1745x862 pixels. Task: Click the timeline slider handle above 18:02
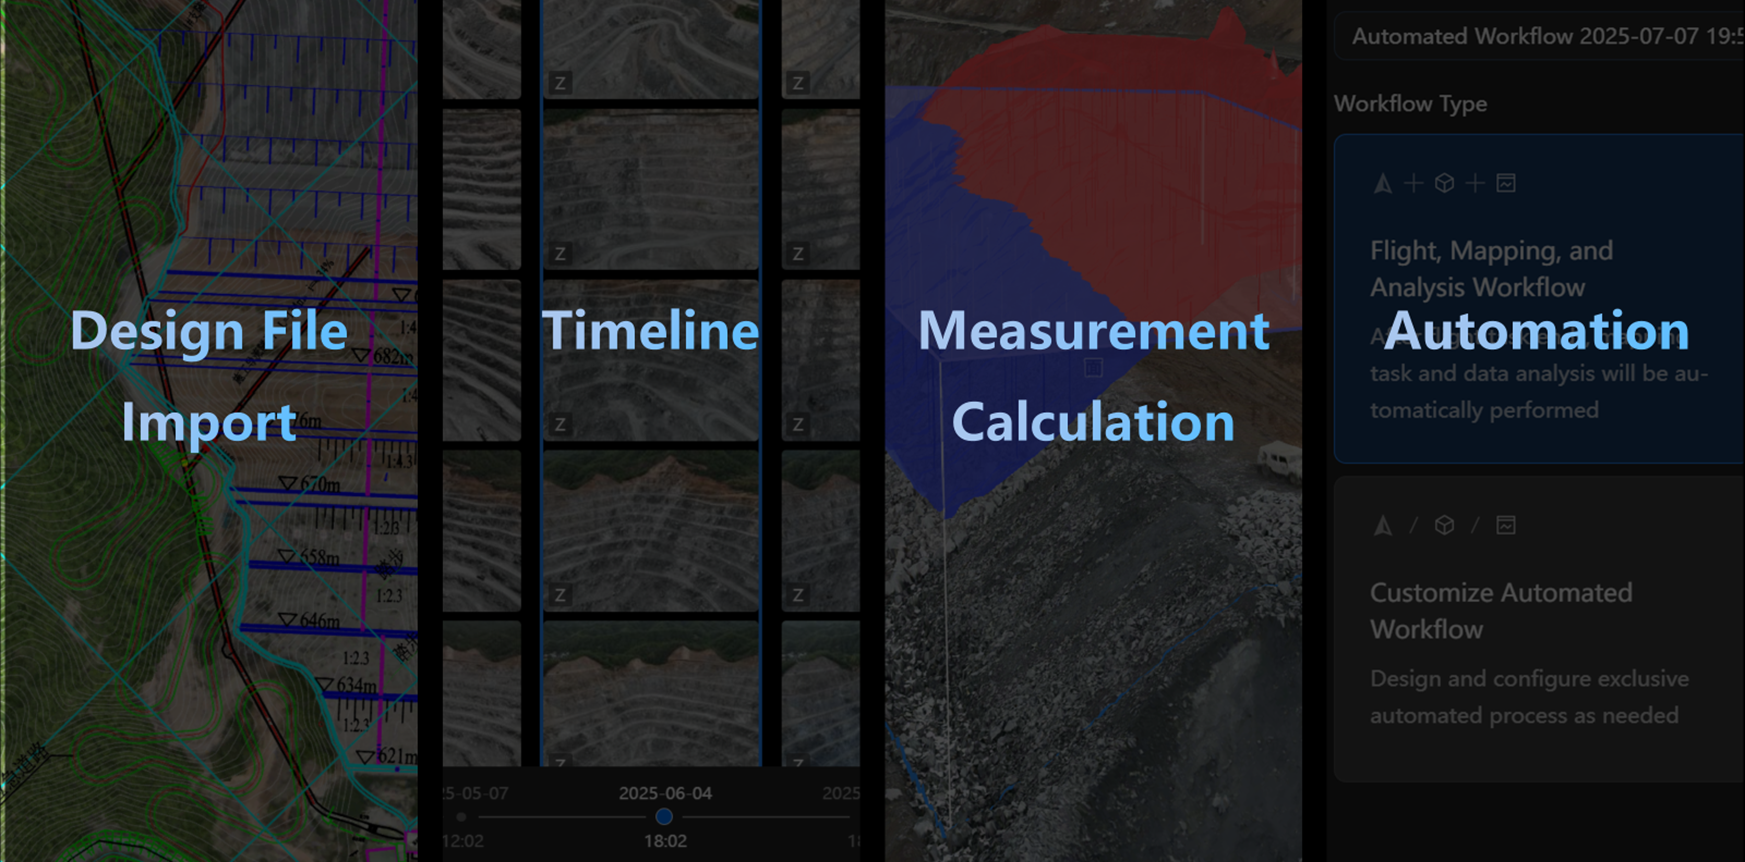point(664,817)
